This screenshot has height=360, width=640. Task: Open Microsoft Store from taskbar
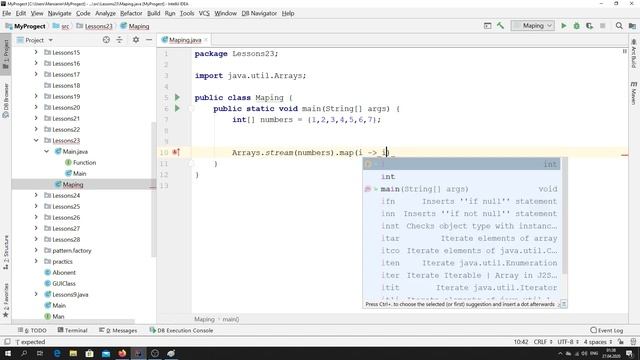(x=89, y=353)
